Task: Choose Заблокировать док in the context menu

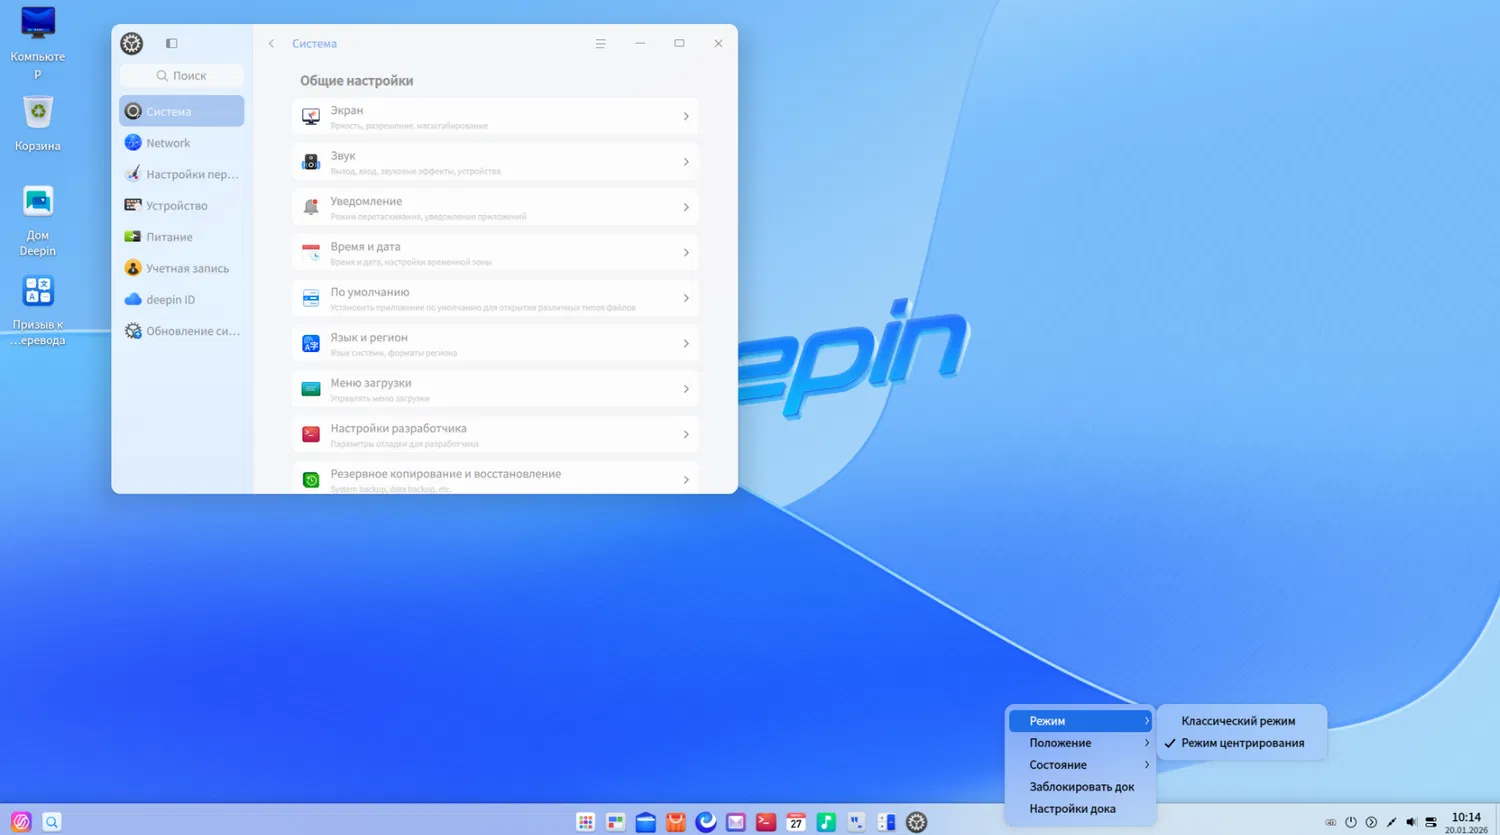Action: 1080,787
